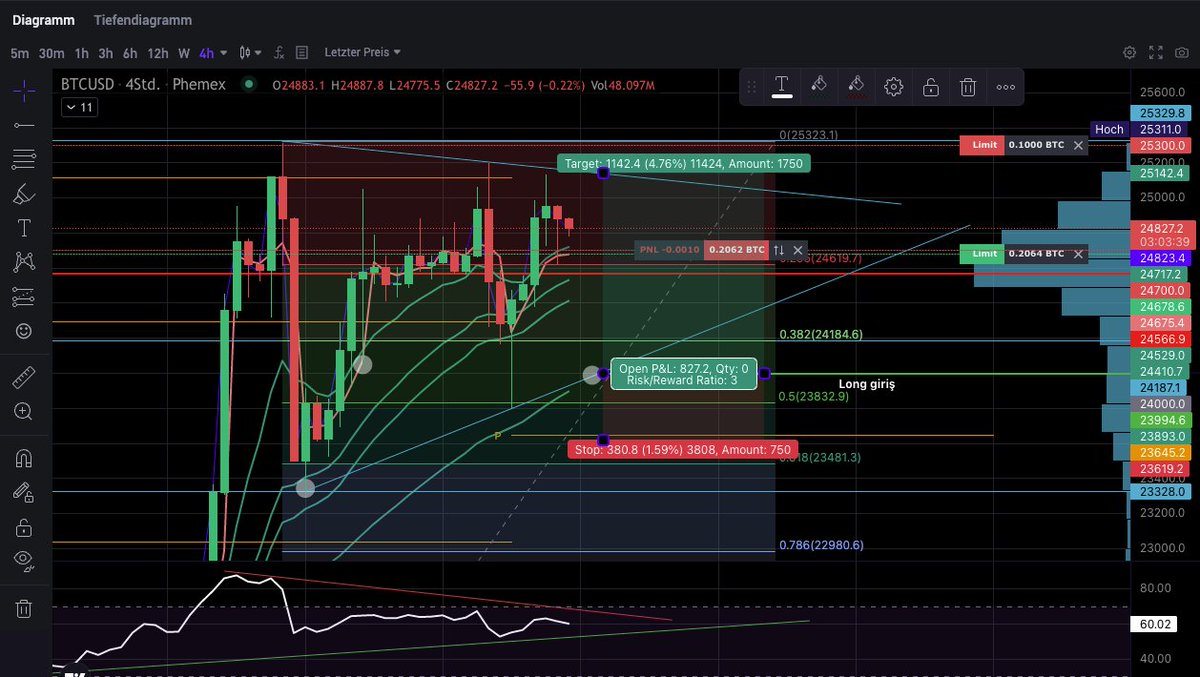Grab the stop level anchor handle
Screen dimensions: 1200x677
pyautogui.click(x=603, y=440)
